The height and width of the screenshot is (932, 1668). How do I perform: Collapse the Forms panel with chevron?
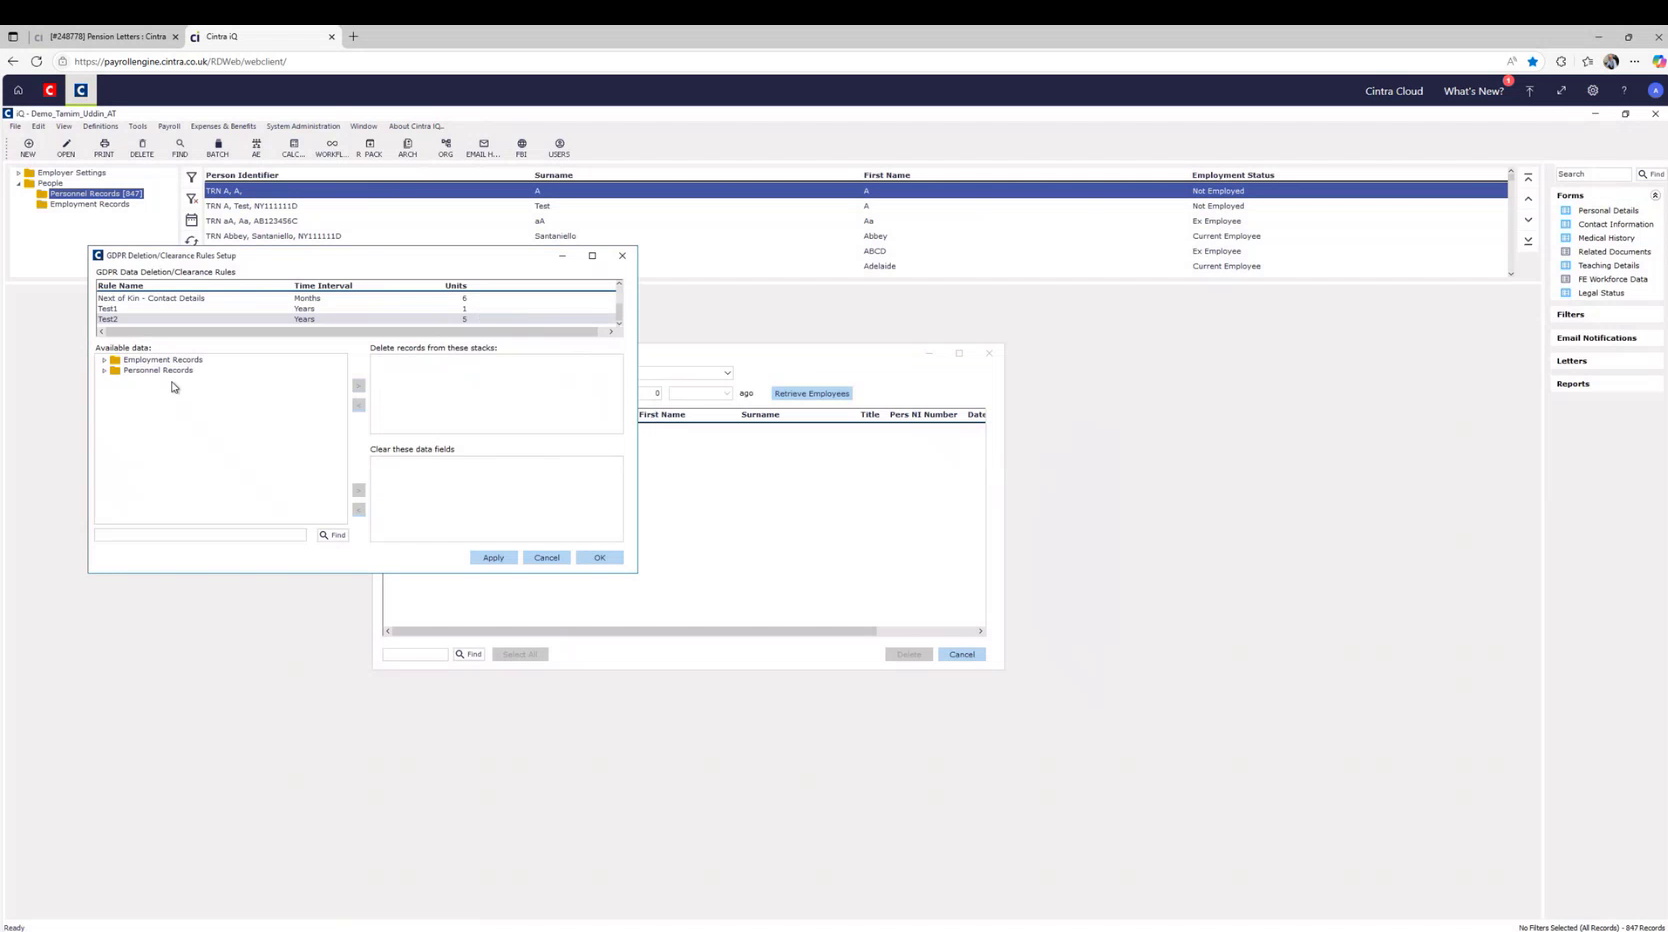(x=1655, y=195)
